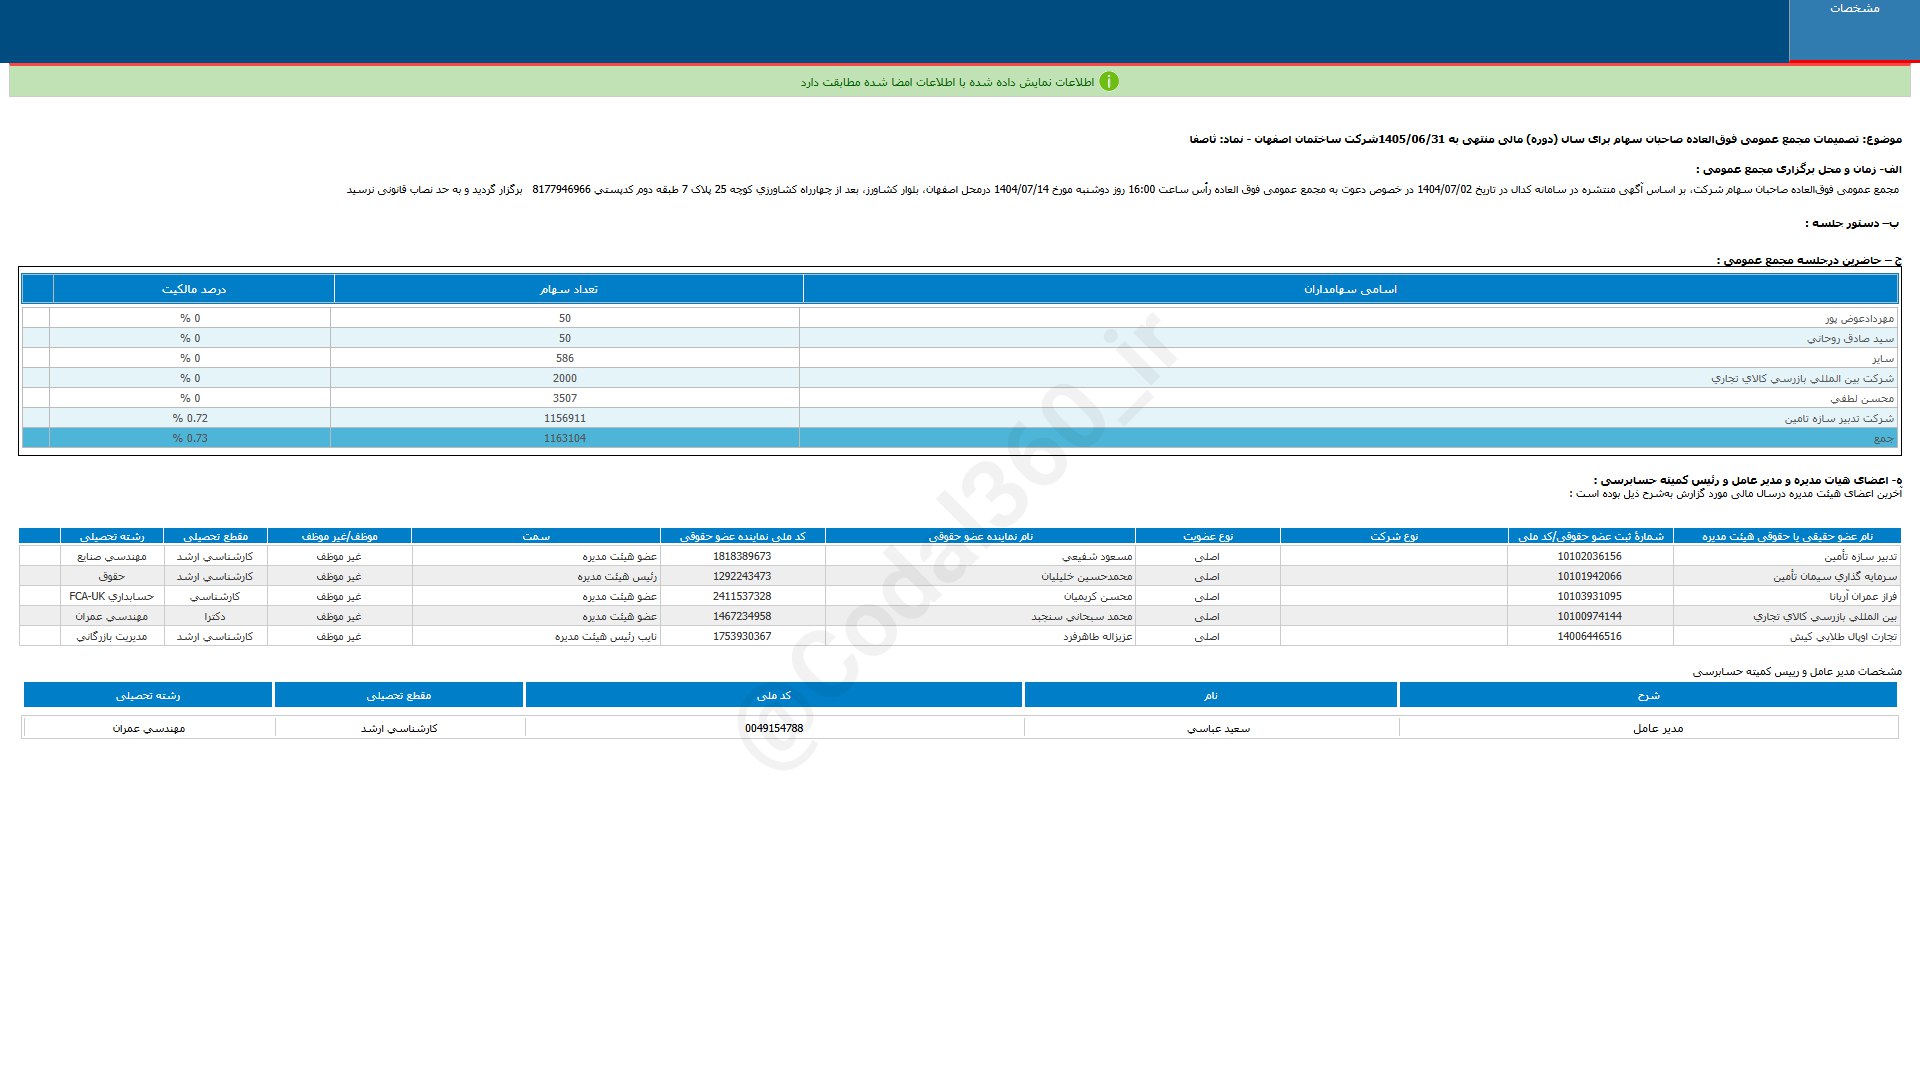Click national code 1818389673 cell
Image resolution: width=1920 pixels, height=1080 pixels.
coord(742,556)
